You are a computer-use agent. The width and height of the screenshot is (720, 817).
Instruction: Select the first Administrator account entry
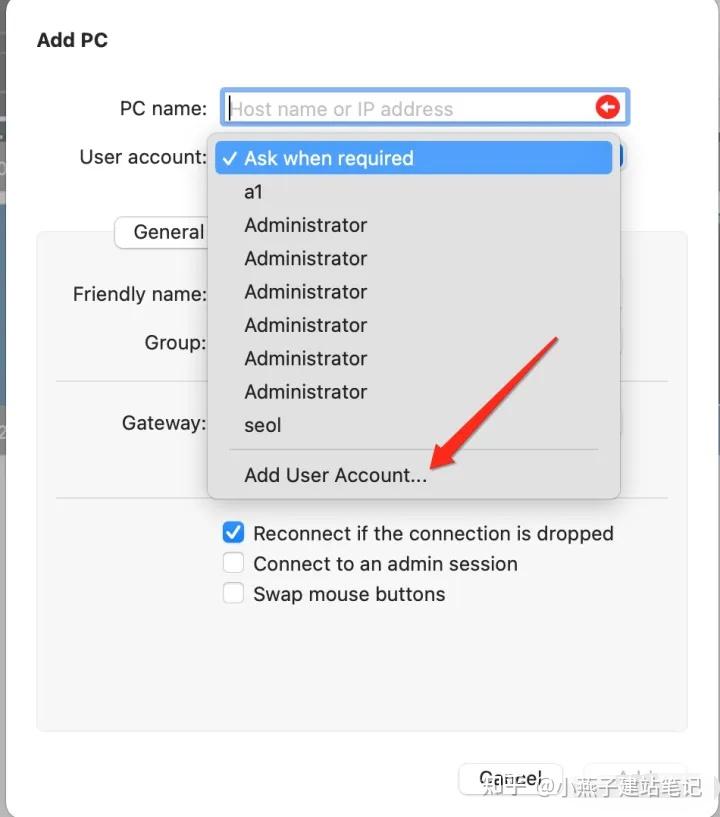[x=305, y=225]
